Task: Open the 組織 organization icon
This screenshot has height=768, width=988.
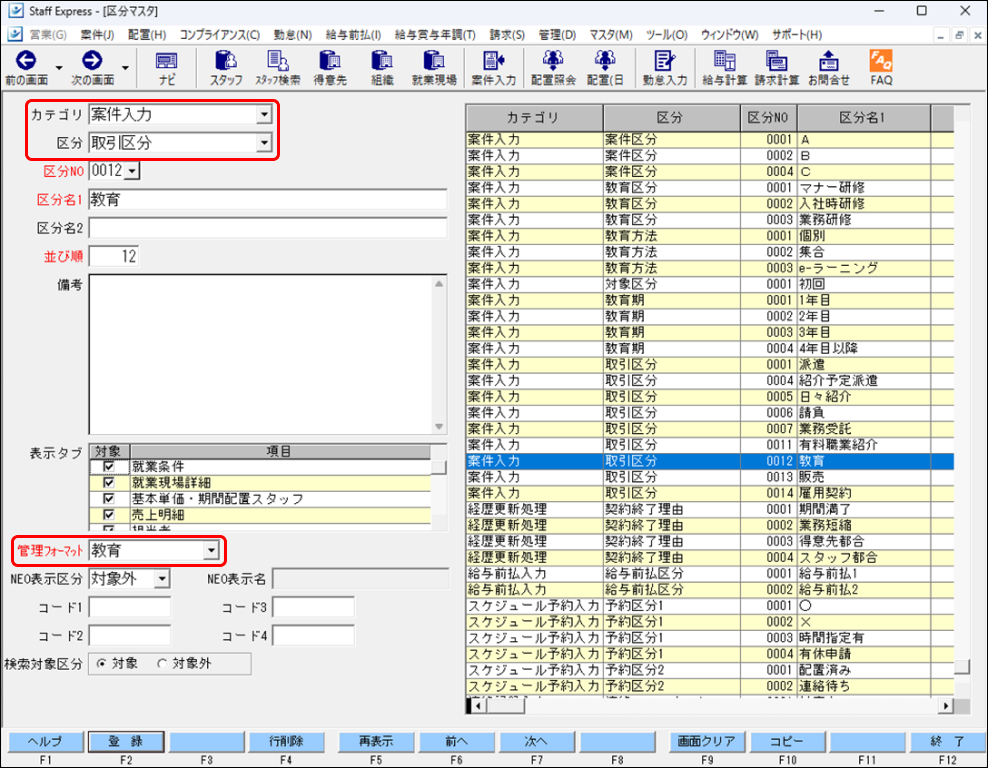Action: tap(382, 67)
